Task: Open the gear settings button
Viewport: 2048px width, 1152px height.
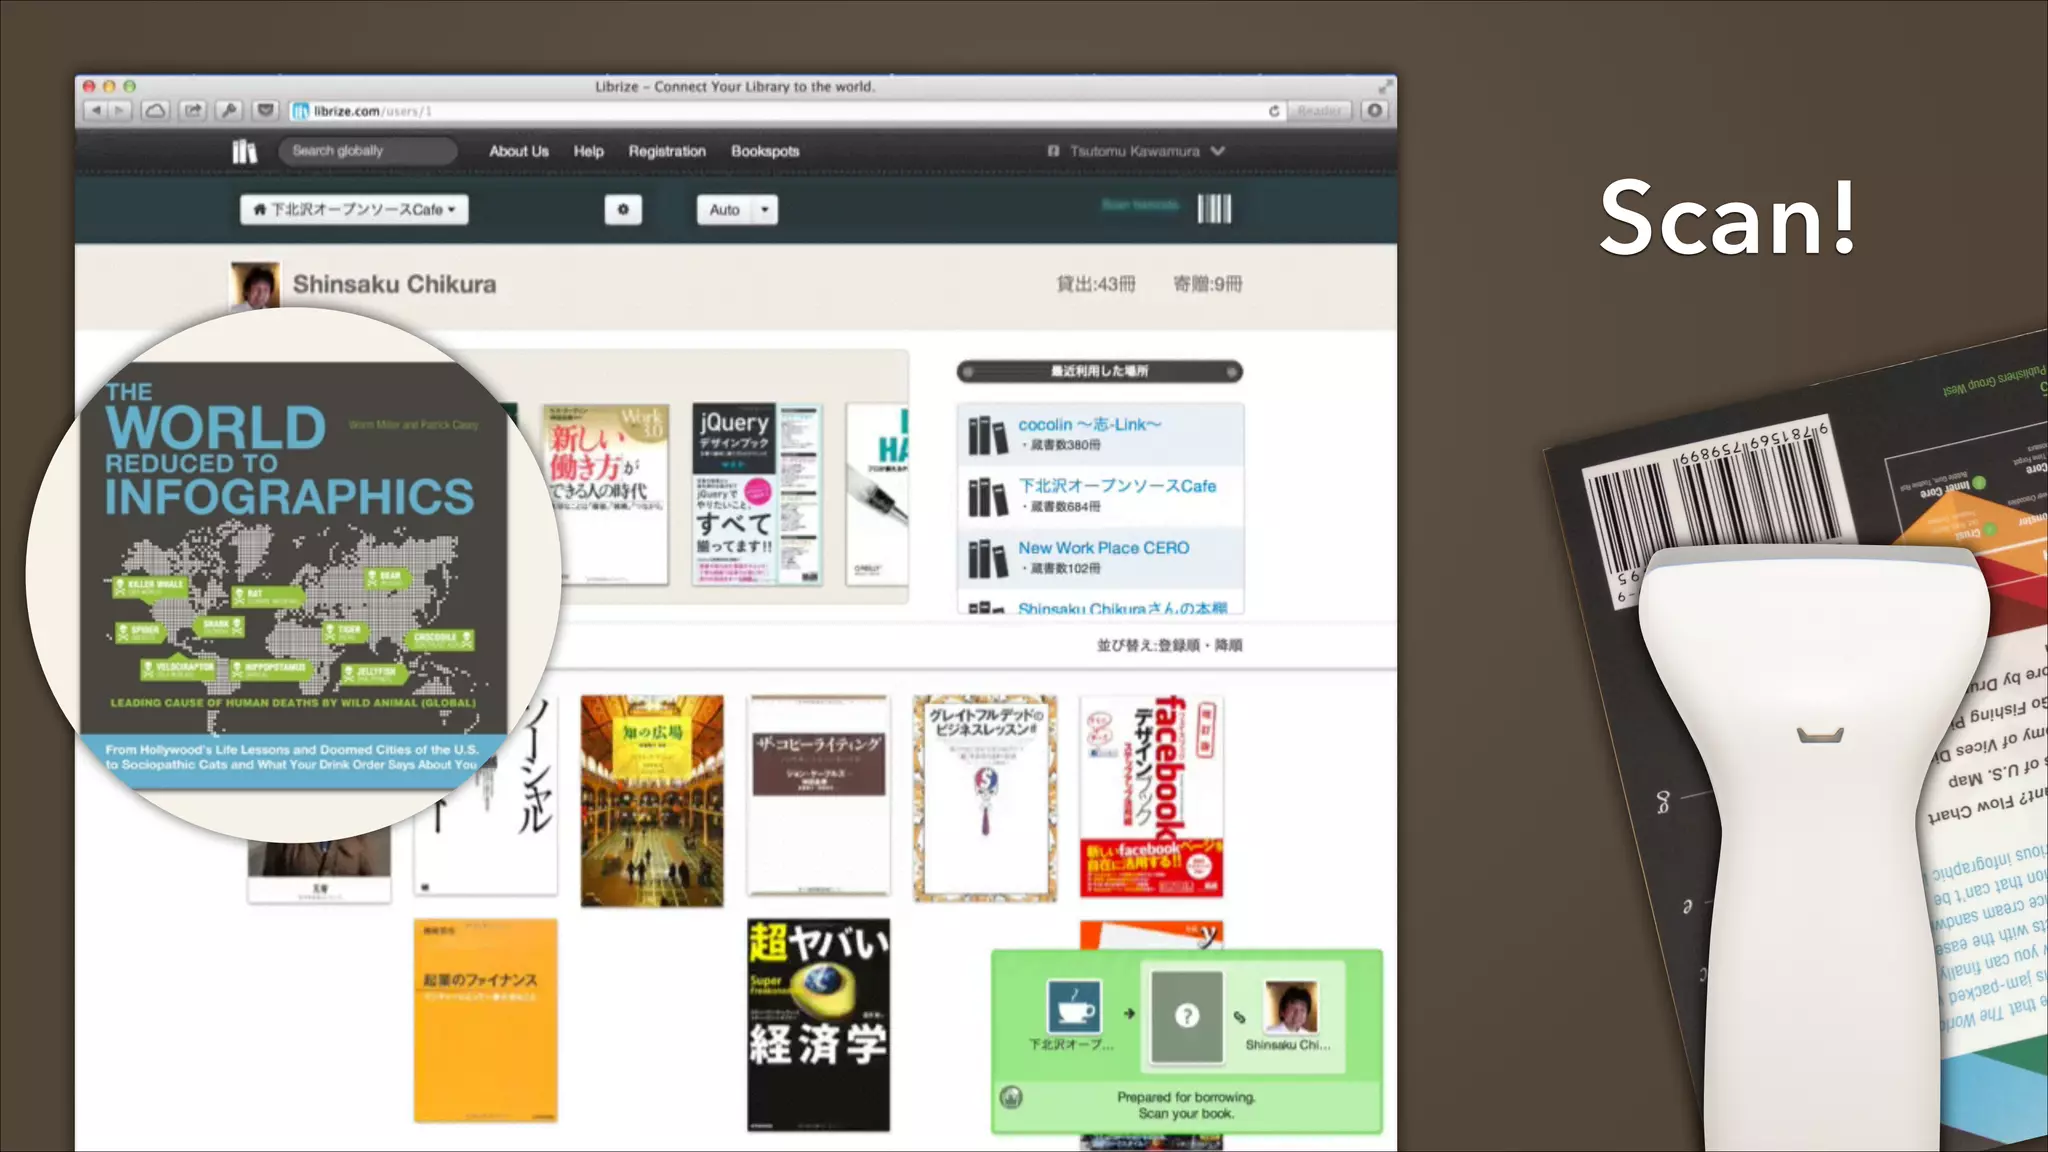Action: pyautogui.click(x=622, y=210)
